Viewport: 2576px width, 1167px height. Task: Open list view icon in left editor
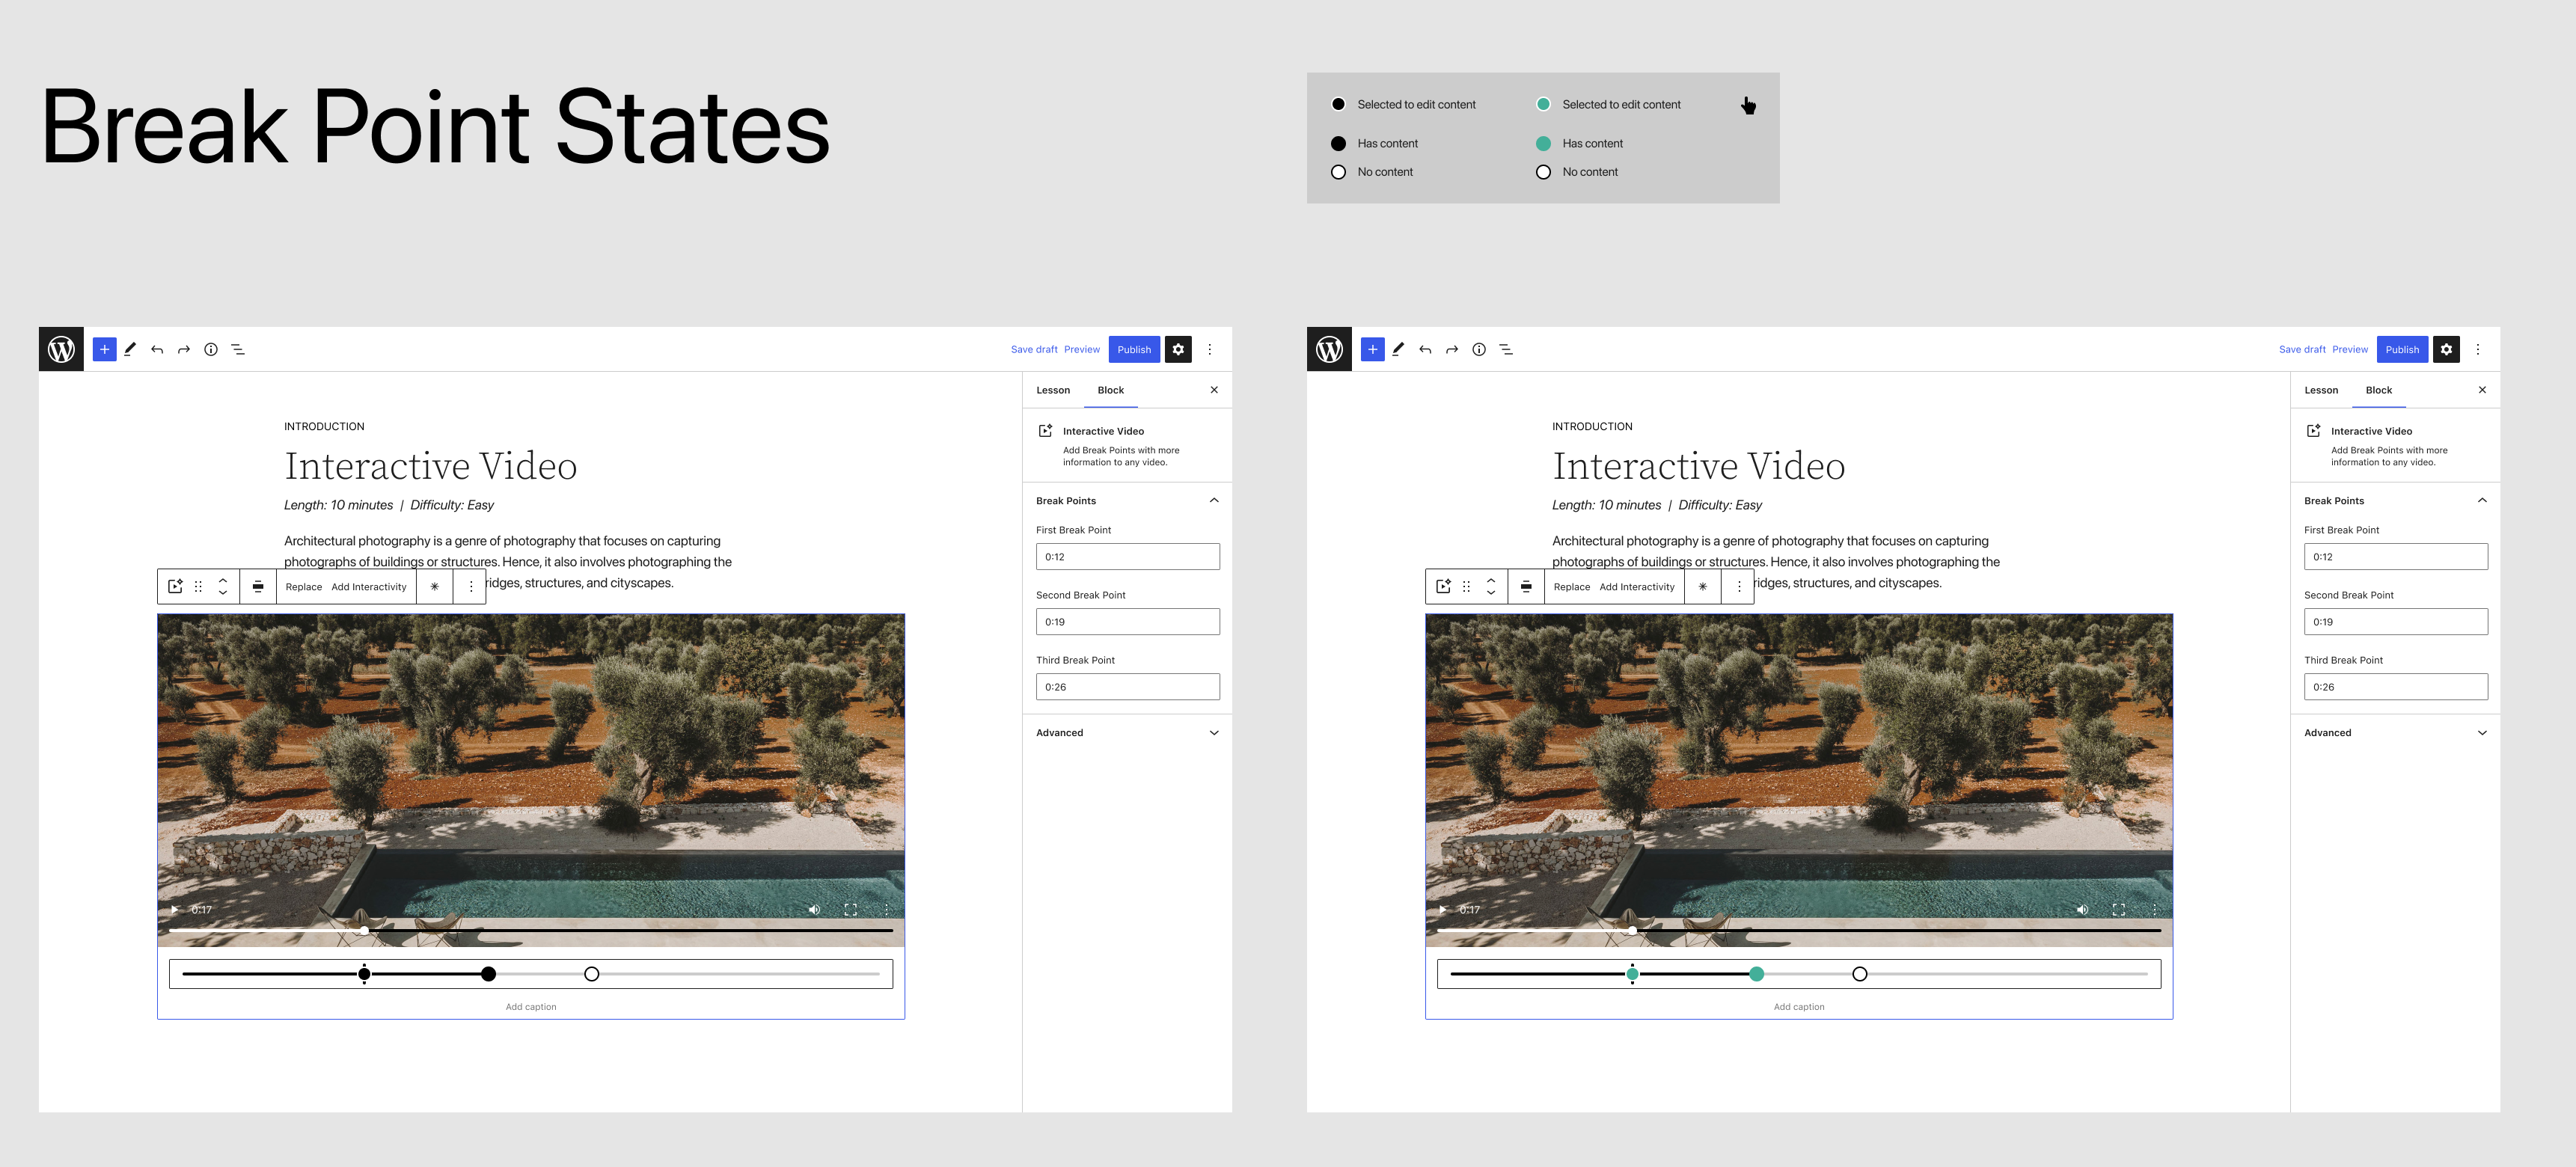(238, 349)
